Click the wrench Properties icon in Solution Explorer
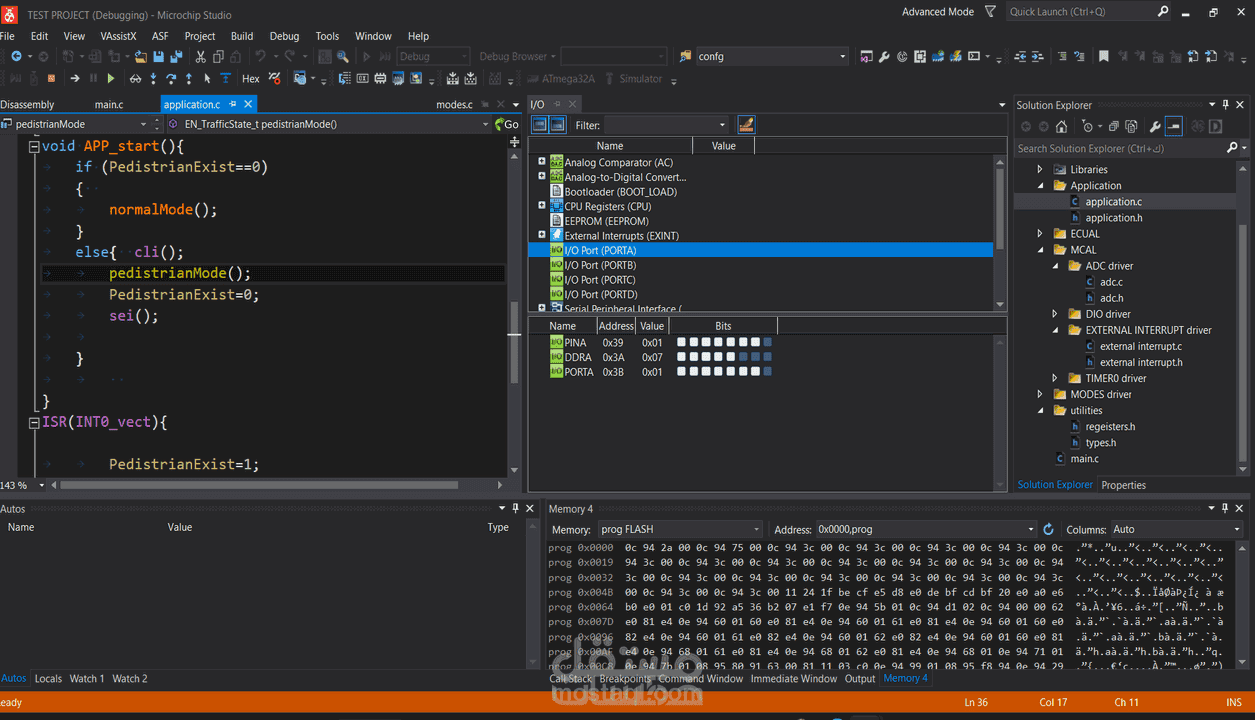 point(1155,127)
